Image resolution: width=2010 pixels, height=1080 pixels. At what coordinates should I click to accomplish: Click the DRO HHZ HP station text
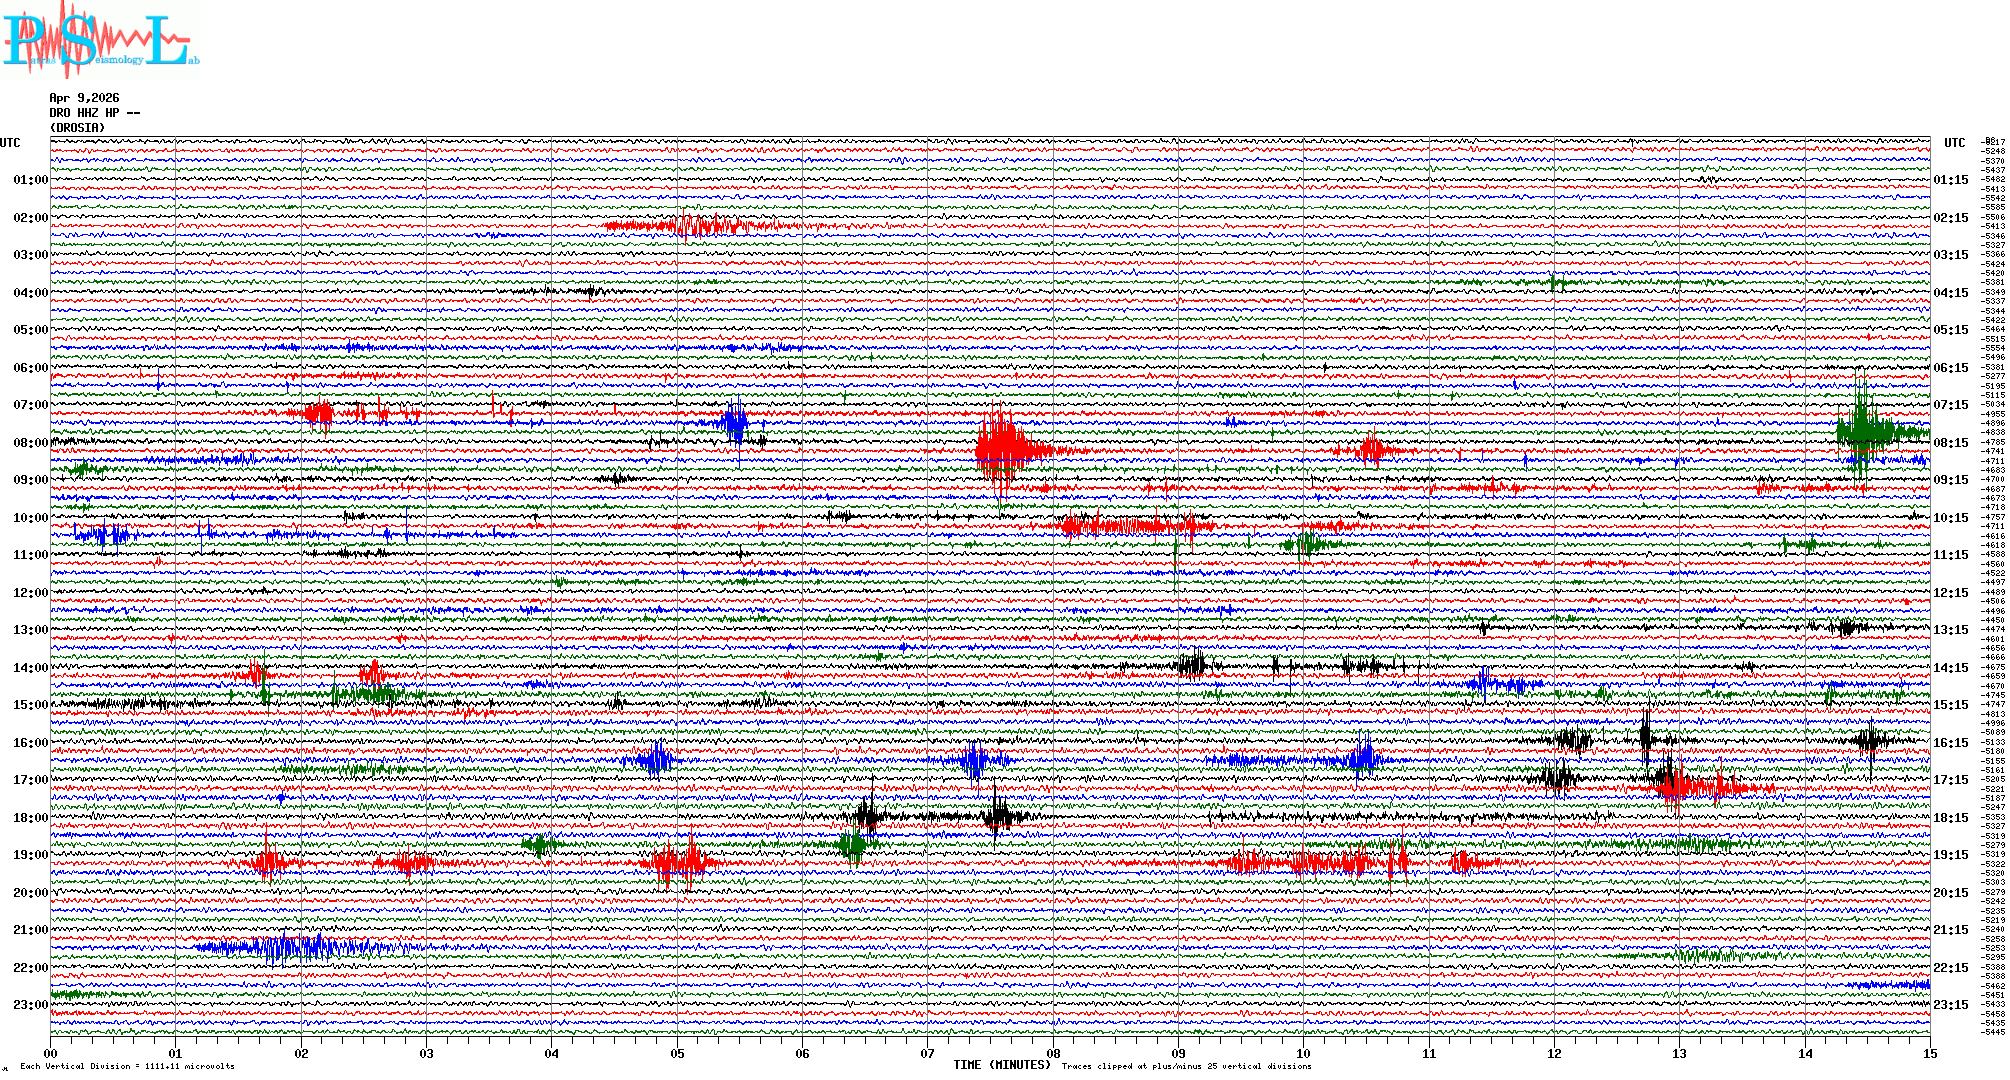[x=94, y=113]
